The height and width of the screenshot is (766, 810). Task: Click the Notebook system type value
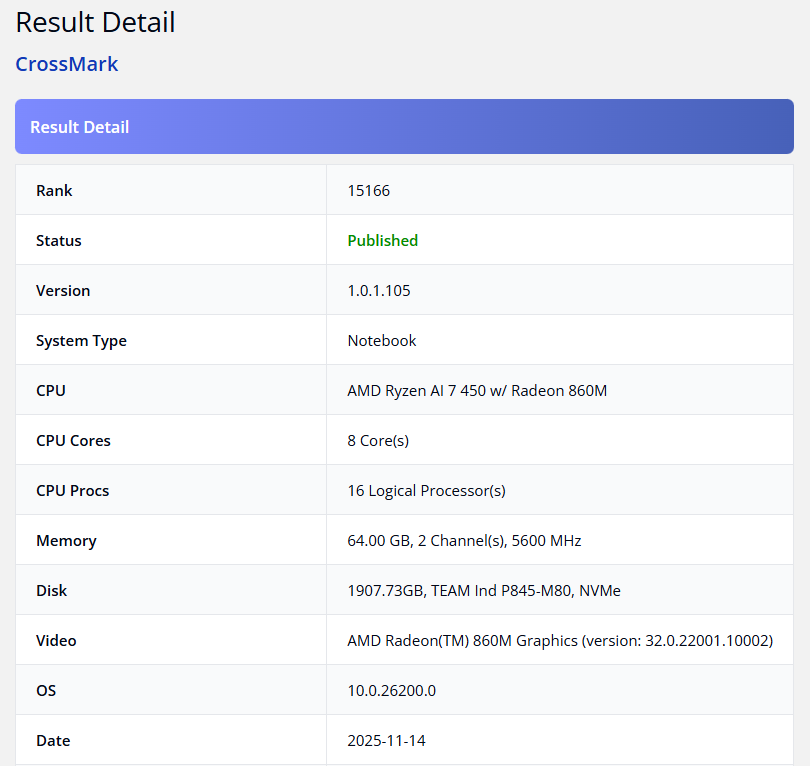[x=382, y=340]
